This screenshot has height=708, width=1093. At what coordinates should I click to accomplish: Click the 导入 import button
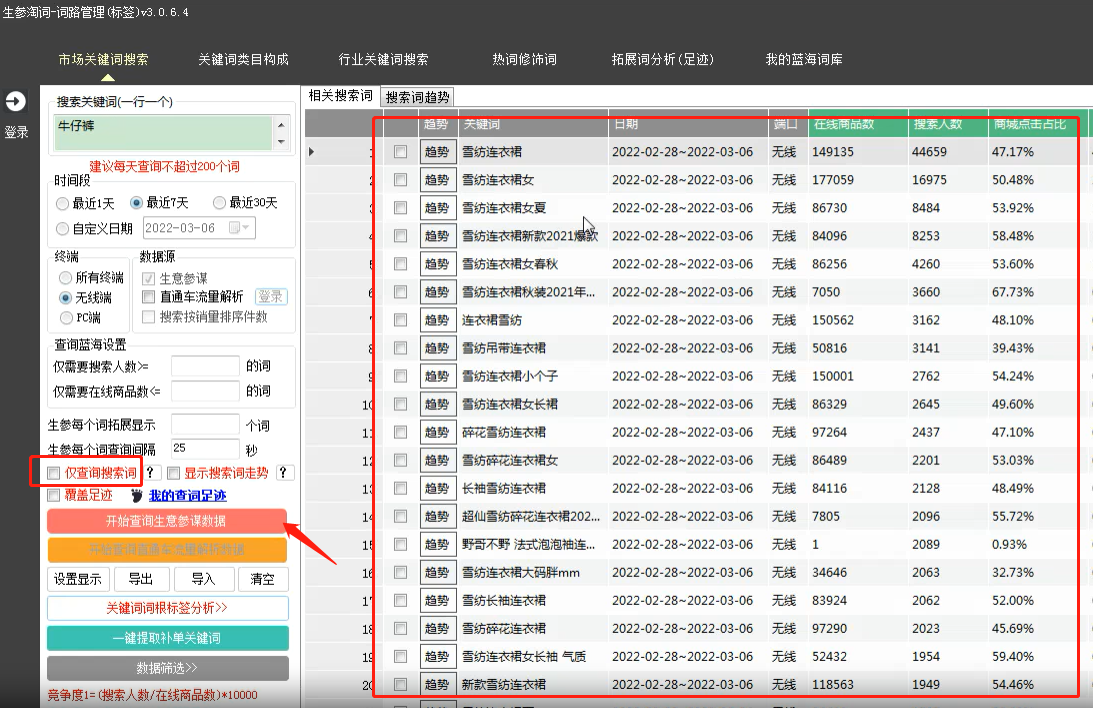coord(204,579)
